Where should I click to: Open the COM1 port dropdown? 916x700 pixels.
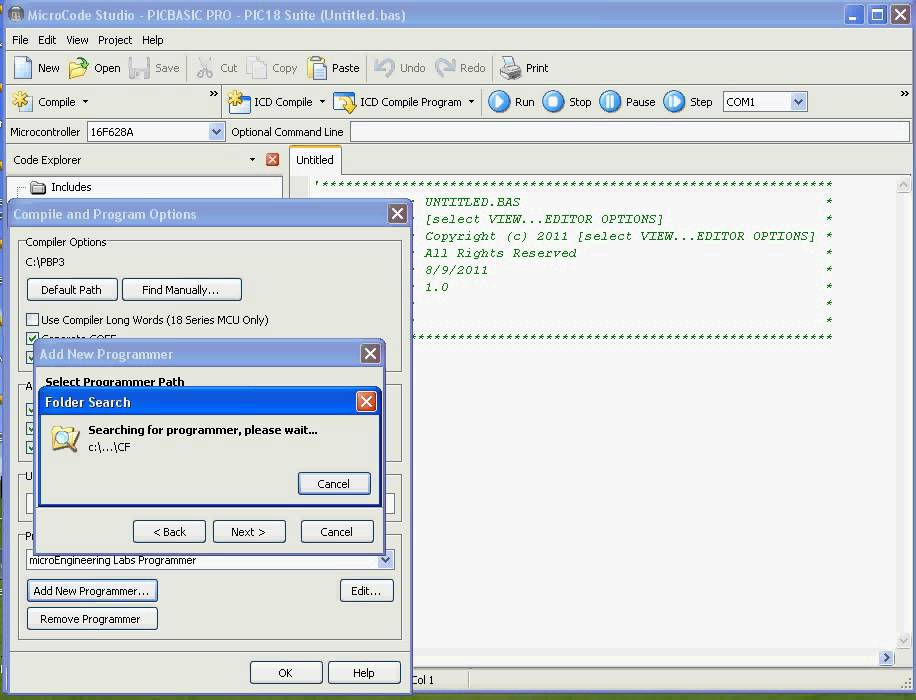pyautogui.click(x=799, y=102)
